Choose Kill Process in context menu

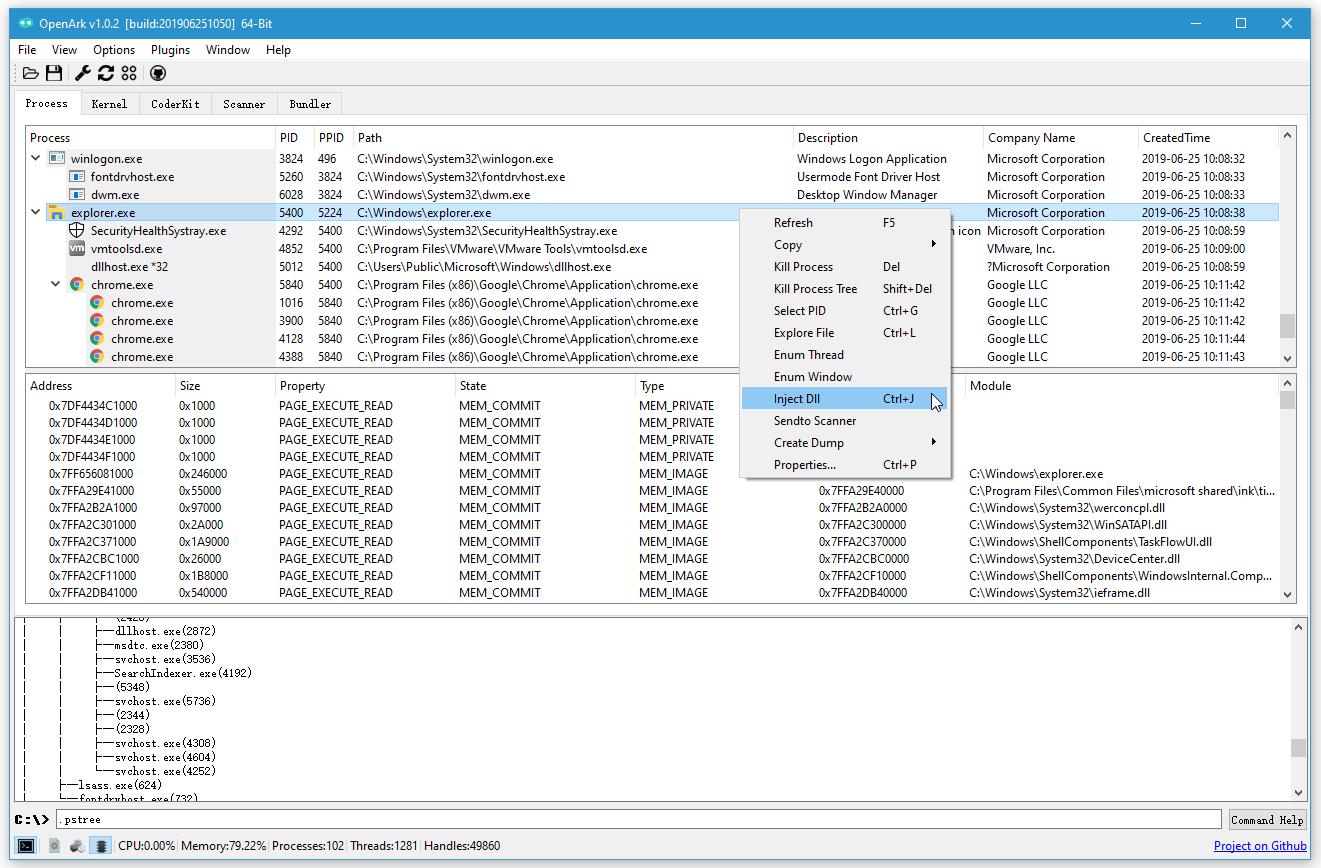click(x=844, y=266)
